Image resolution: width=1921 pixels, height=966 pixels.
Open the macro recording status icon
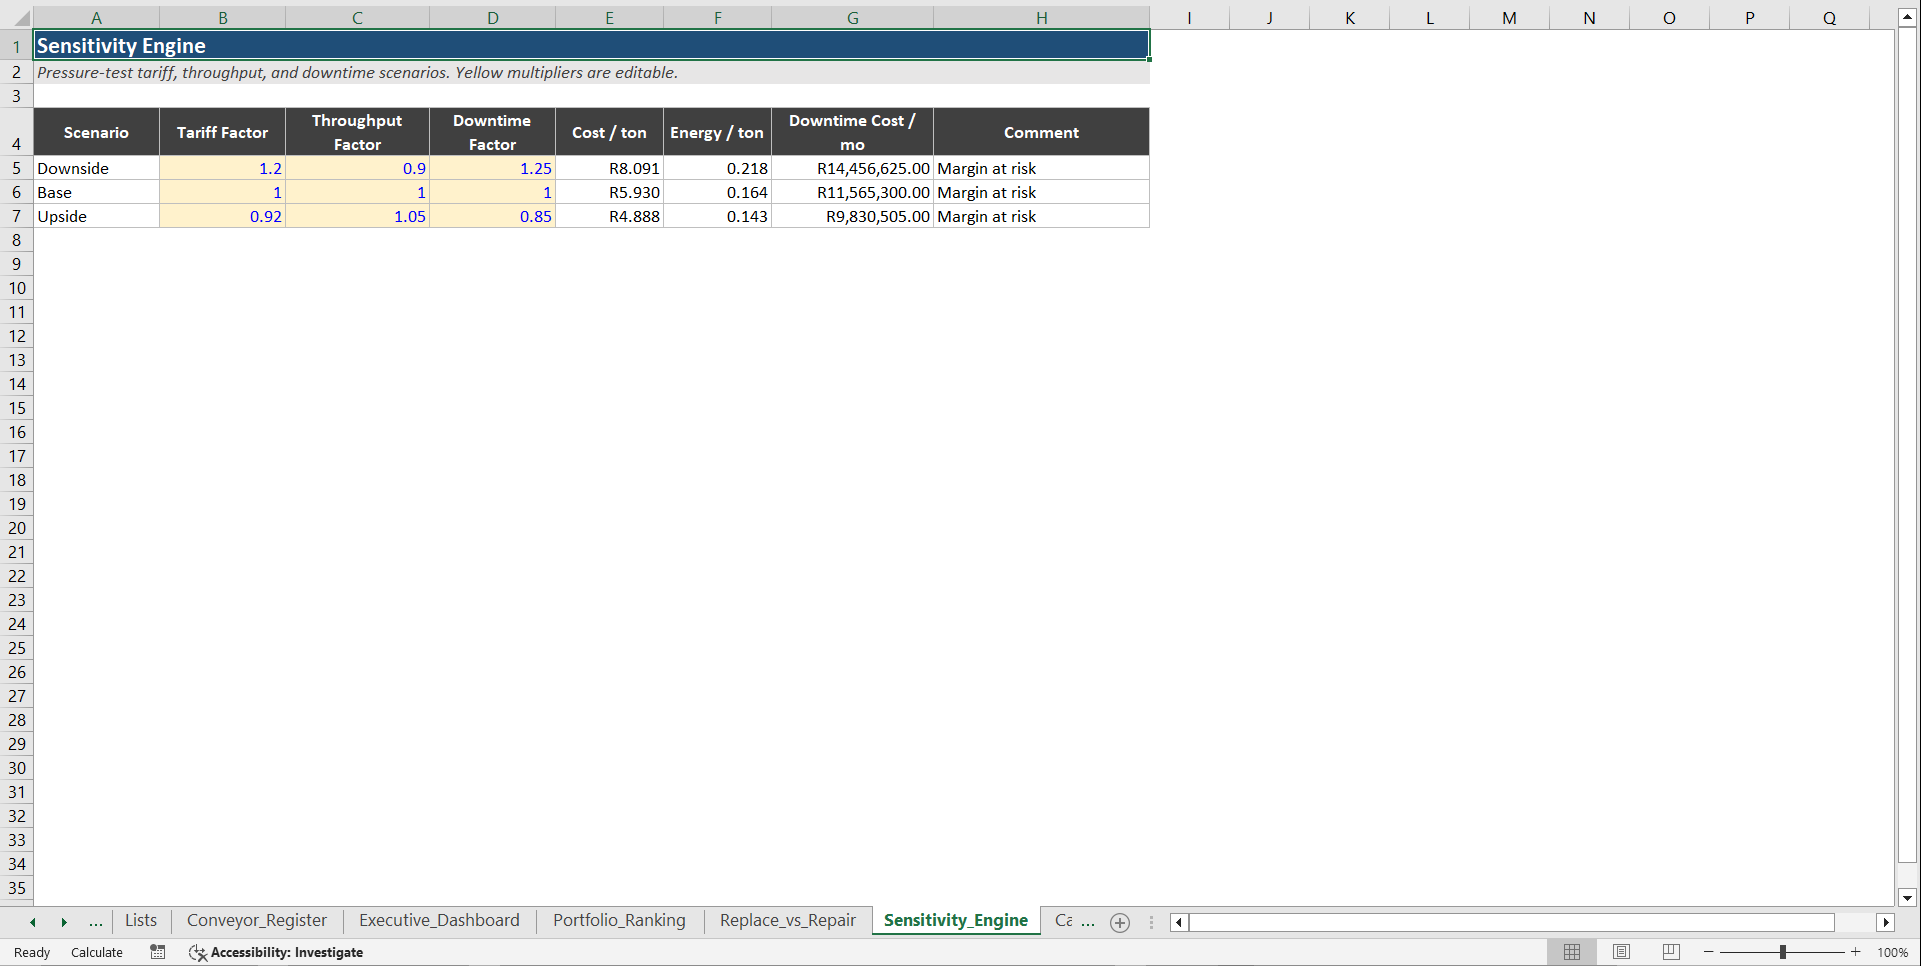(x=158, y=952)
